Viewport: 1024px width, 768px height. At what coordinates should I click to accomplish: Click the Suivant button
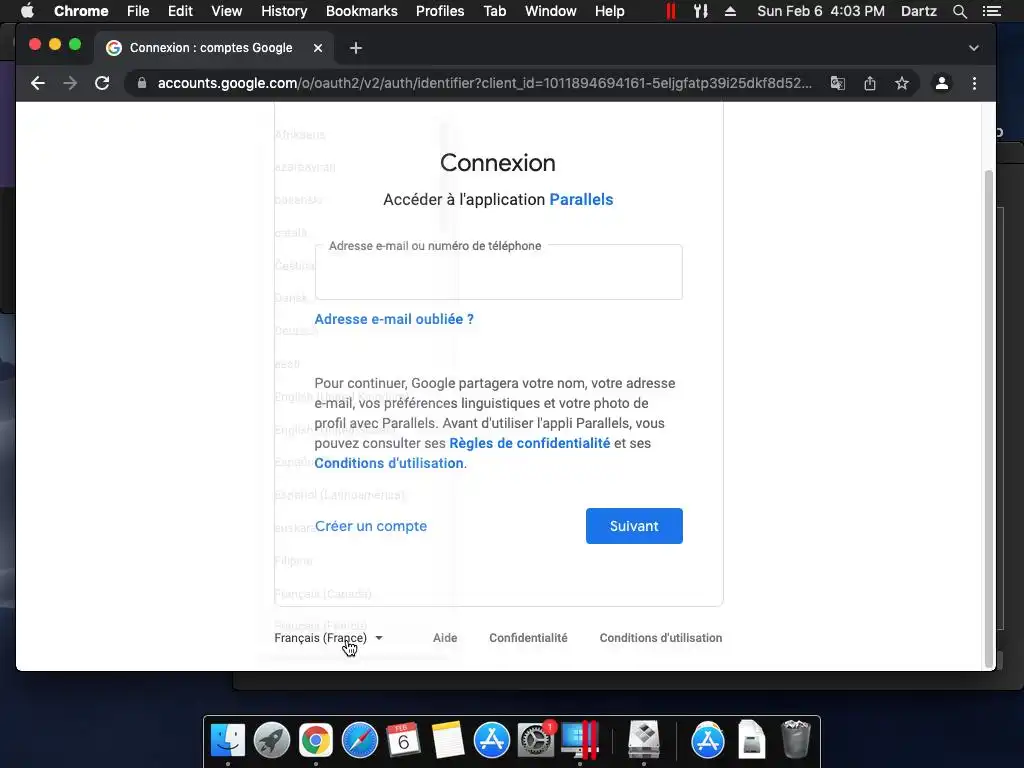634,526
